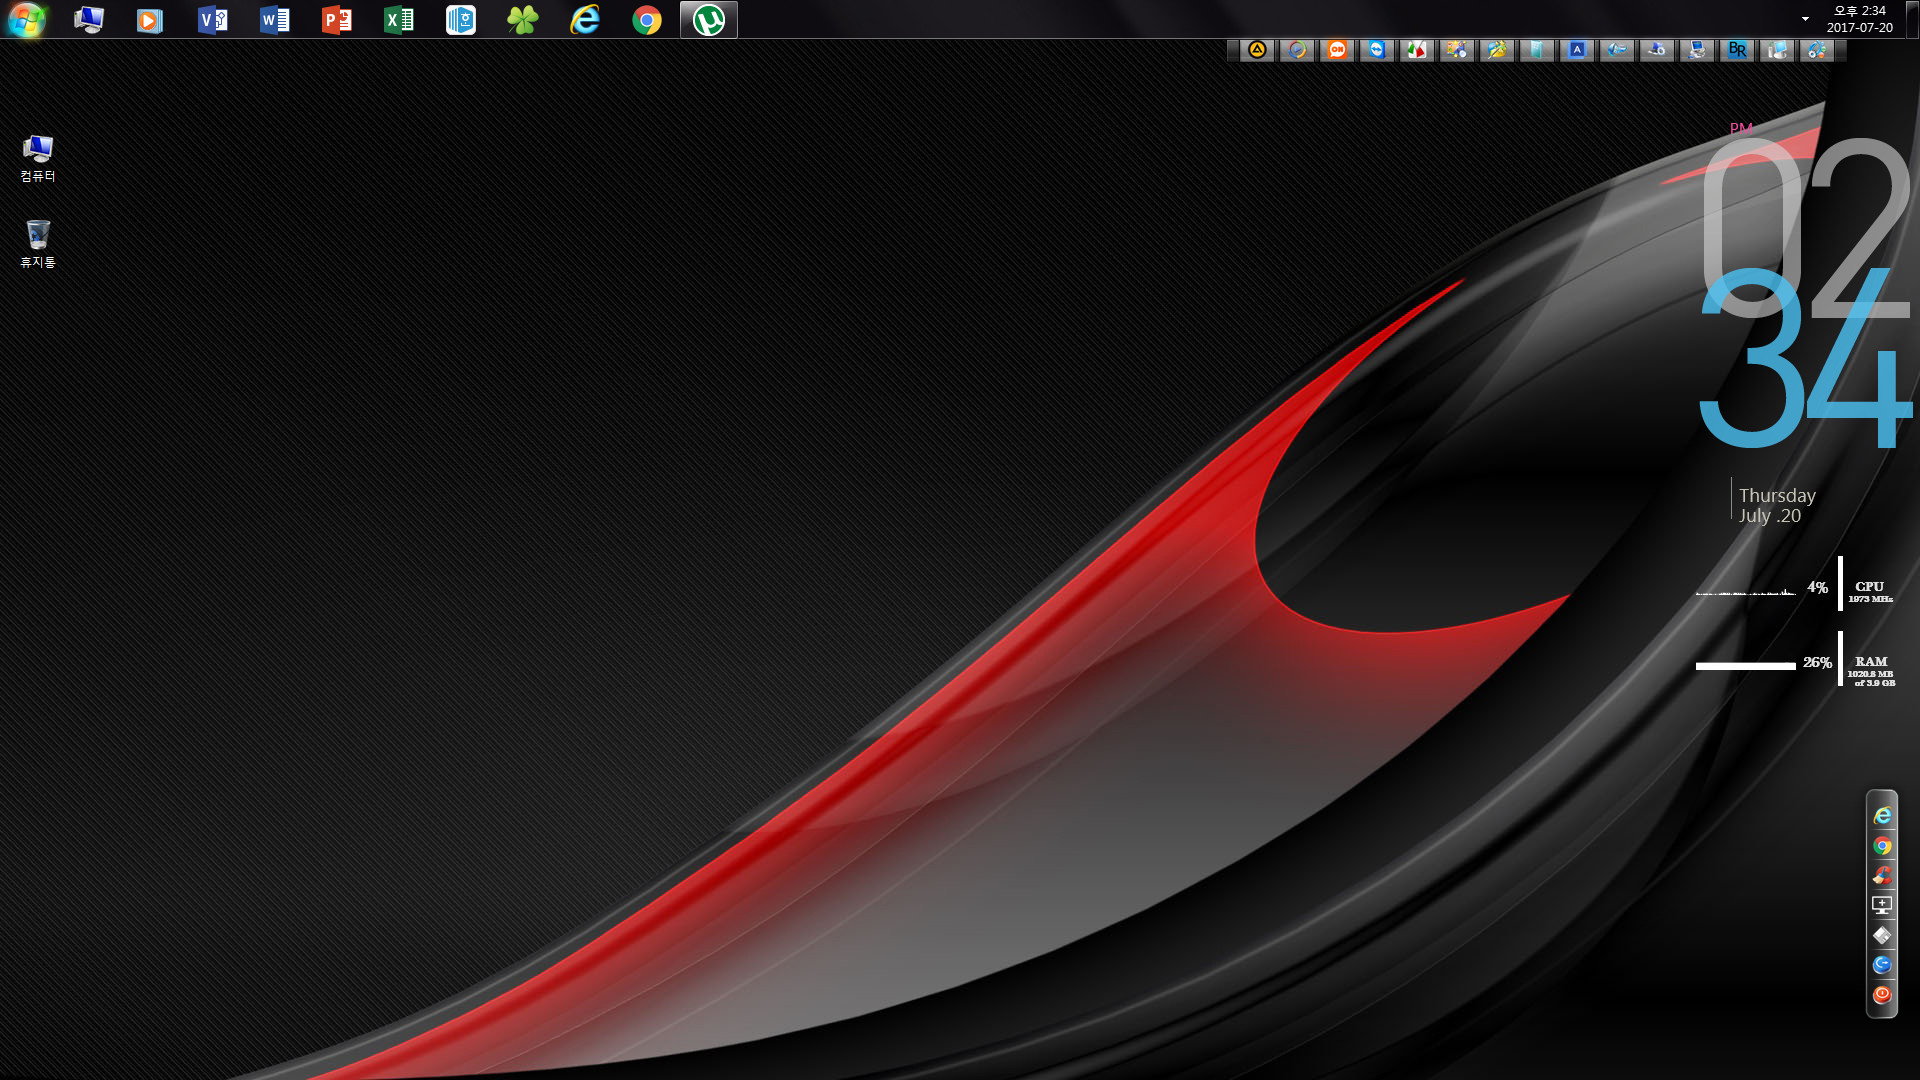
Task: Launch CCleaner from the side dock
Action: point(1882,876)
